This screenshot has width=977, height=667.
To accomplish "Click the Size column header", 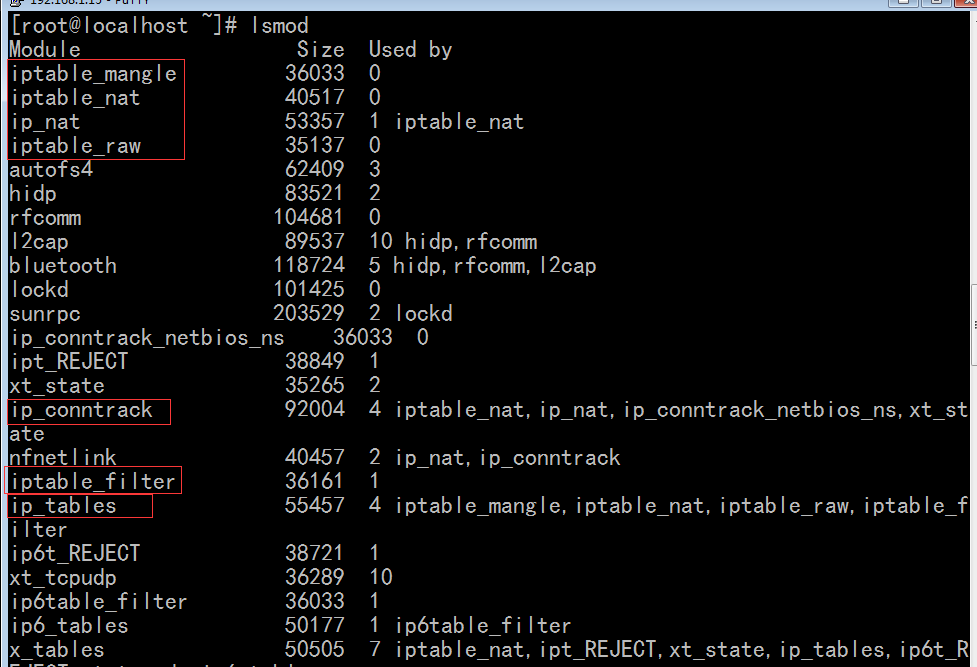I will [320, 50].
